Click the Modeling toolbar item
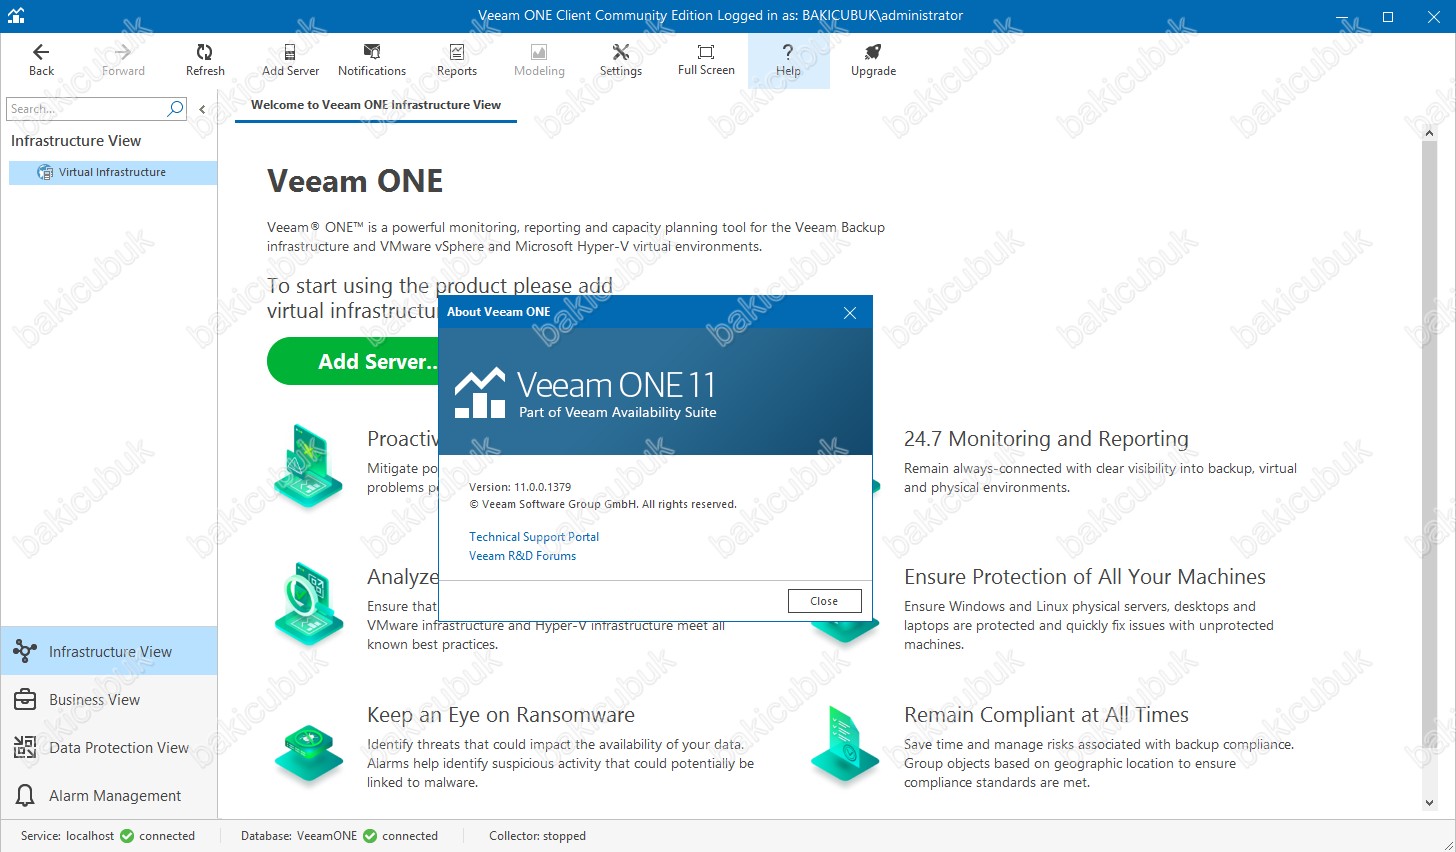The height and width of the screenshot is (852, 1456). 539,60
